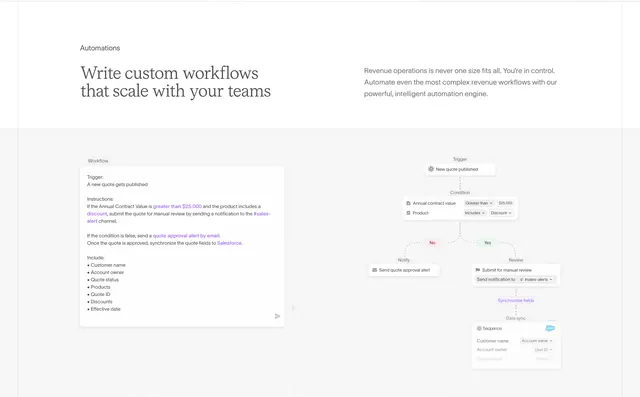This screenshot has width=640, height=397.
Task: Click the $25,000 value field in the condition
Action: (505, 203)
